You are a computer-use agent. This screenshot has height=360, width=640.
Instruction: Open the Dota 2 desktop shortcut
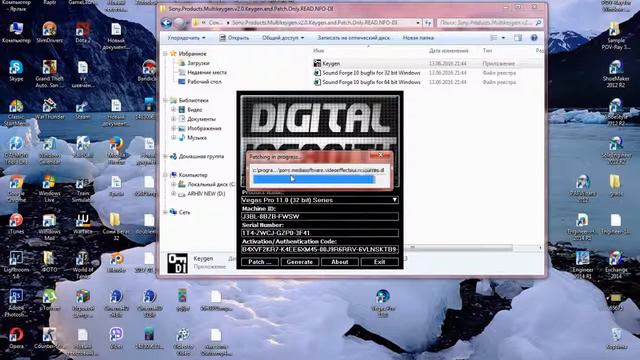point(83,33)
